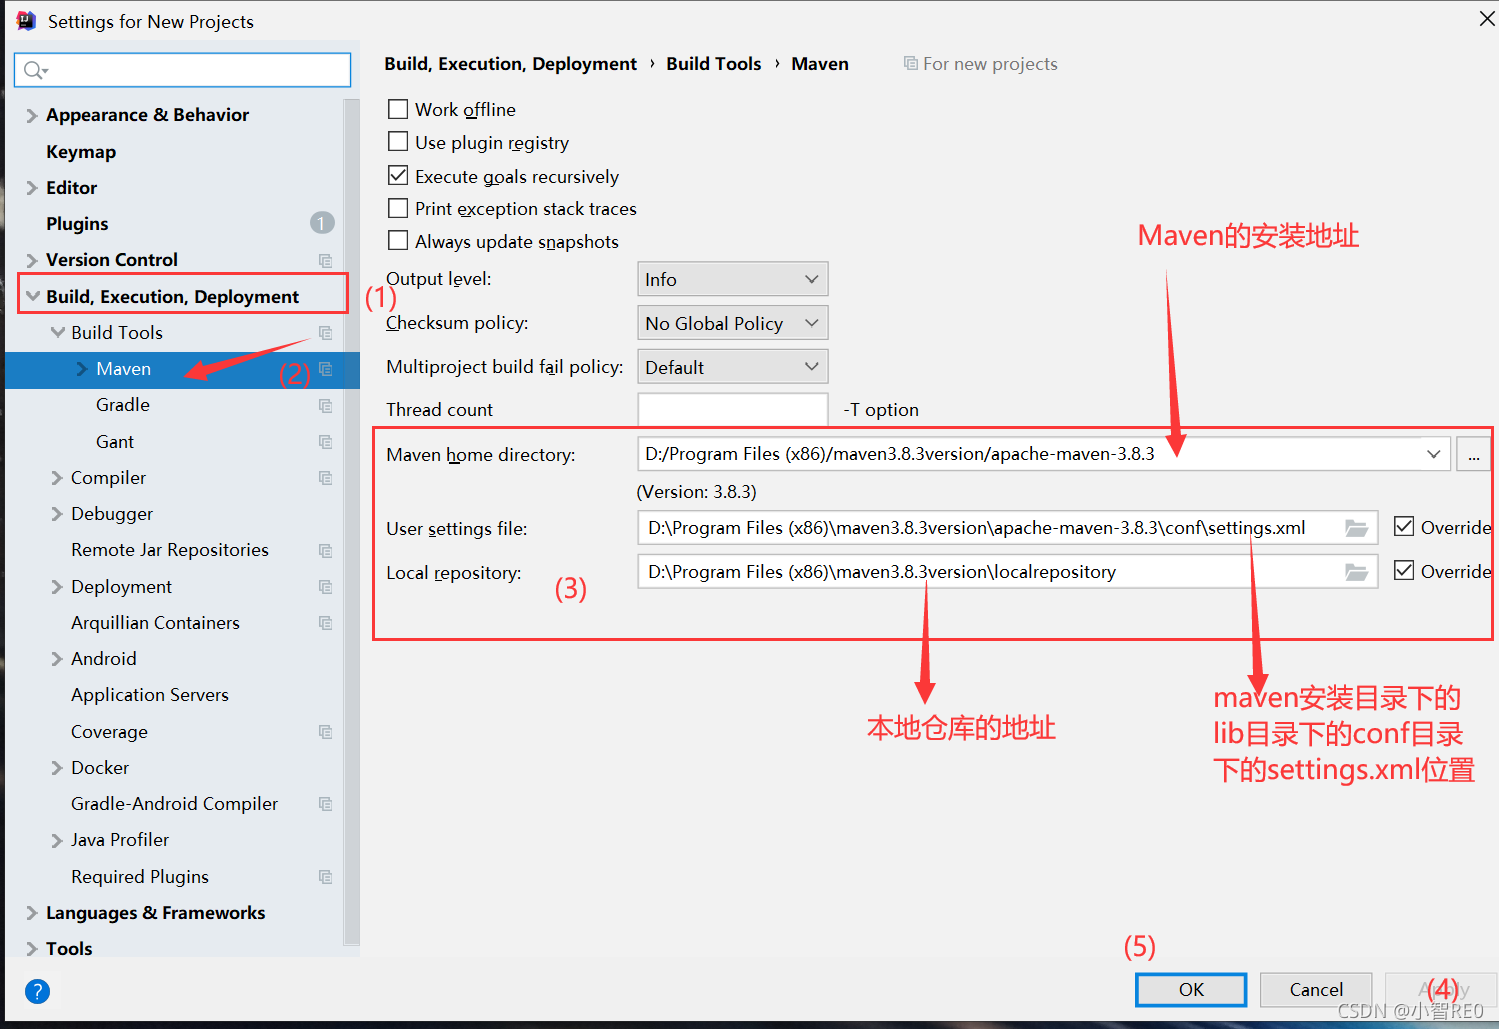Open Required Plugins settings
Screen dimensions: 1499x1029
[x=140, y=876]
